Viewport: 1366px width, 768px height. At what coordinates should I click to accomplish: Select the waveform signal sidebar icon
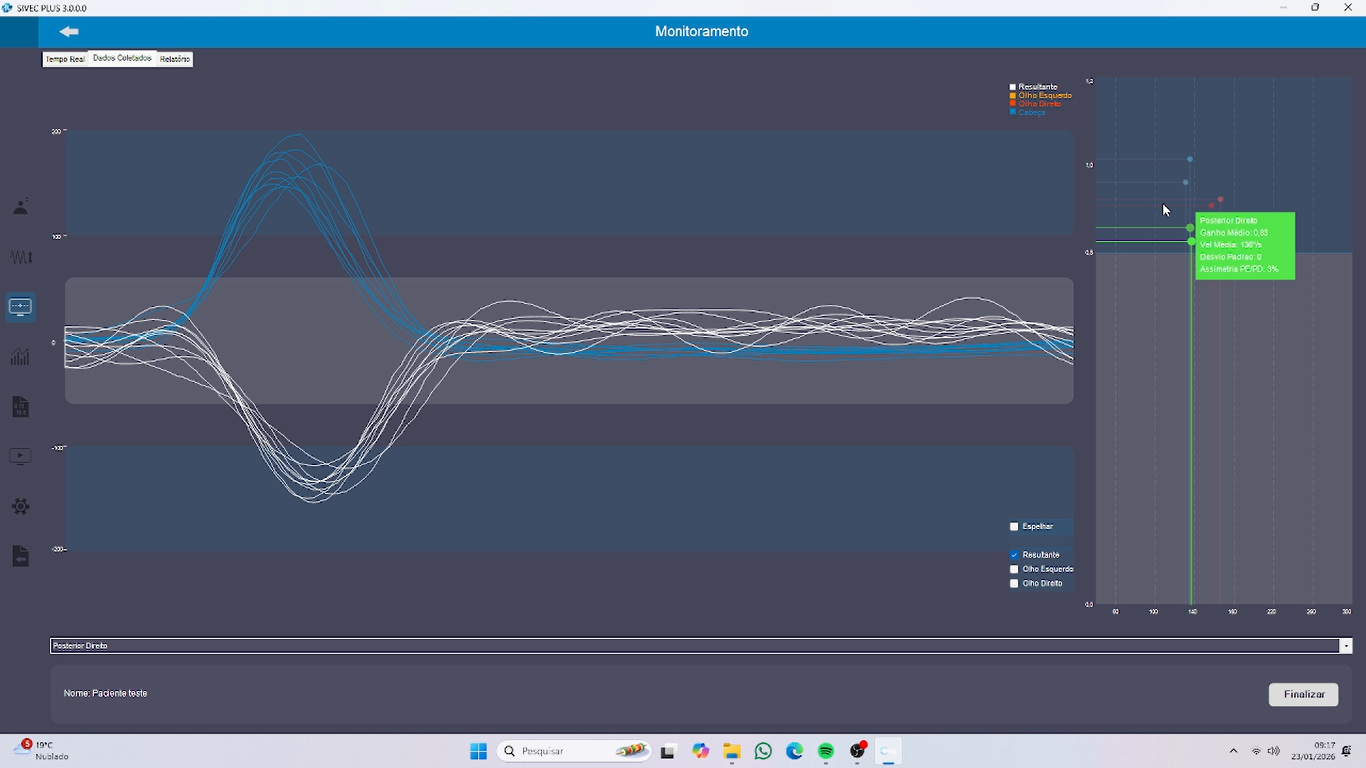point(20,257)
